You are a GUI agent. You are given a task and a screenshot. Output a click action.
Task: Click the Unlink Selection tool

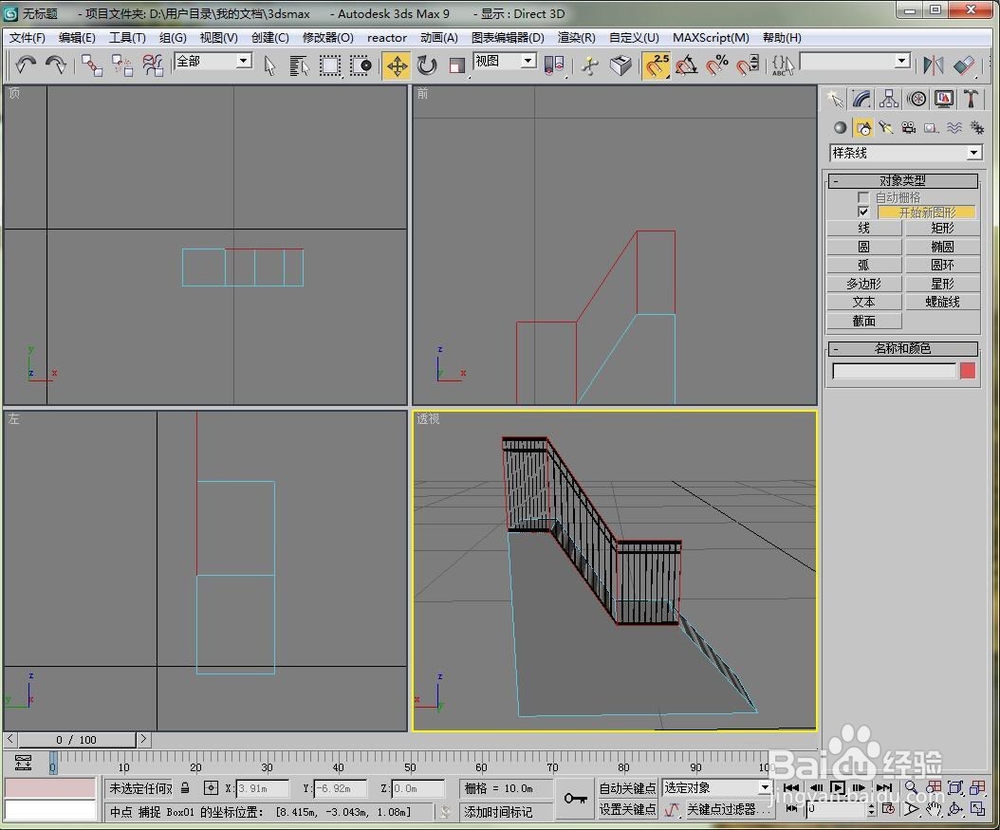(x=122, y=65)
